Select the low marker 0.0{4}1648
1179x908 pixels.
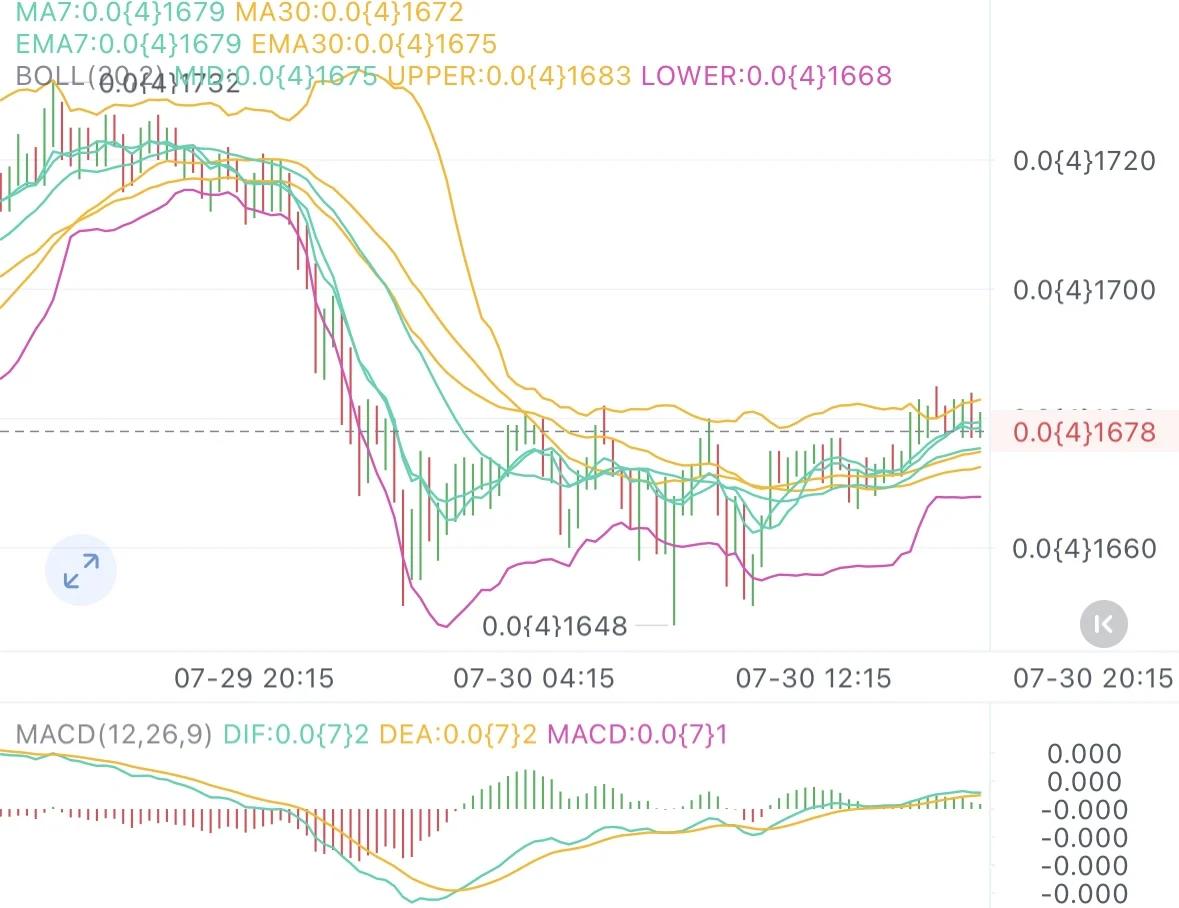coord(555,627)
